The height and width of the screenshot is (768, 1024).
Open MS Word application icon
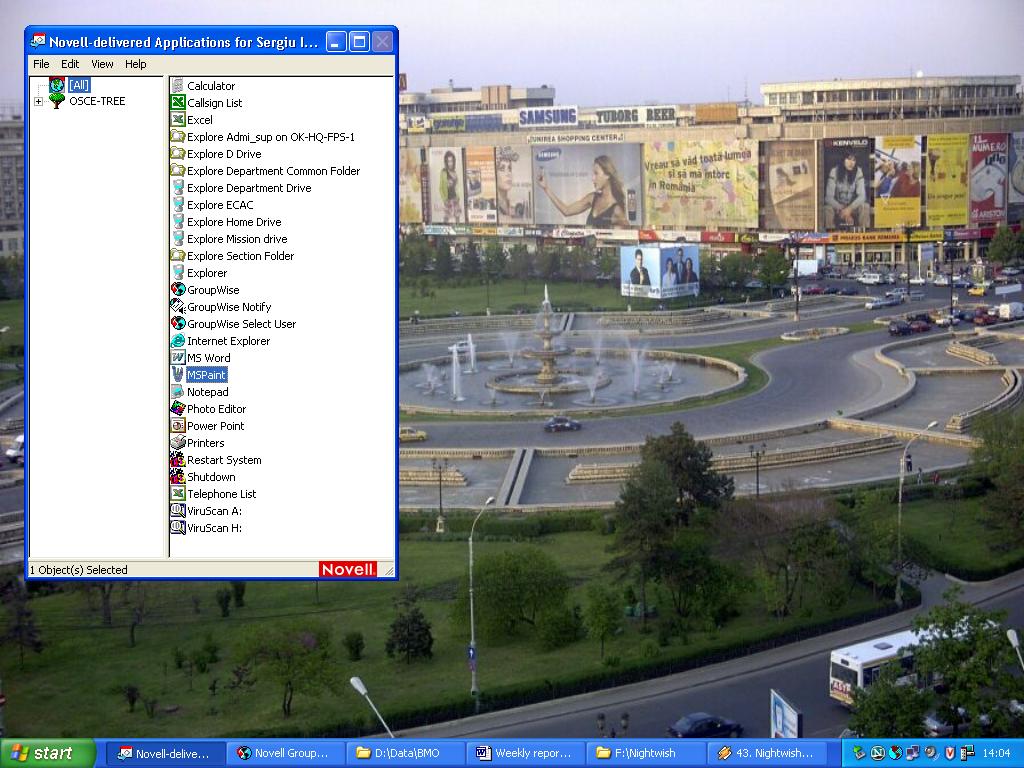[x=178, y=358]
